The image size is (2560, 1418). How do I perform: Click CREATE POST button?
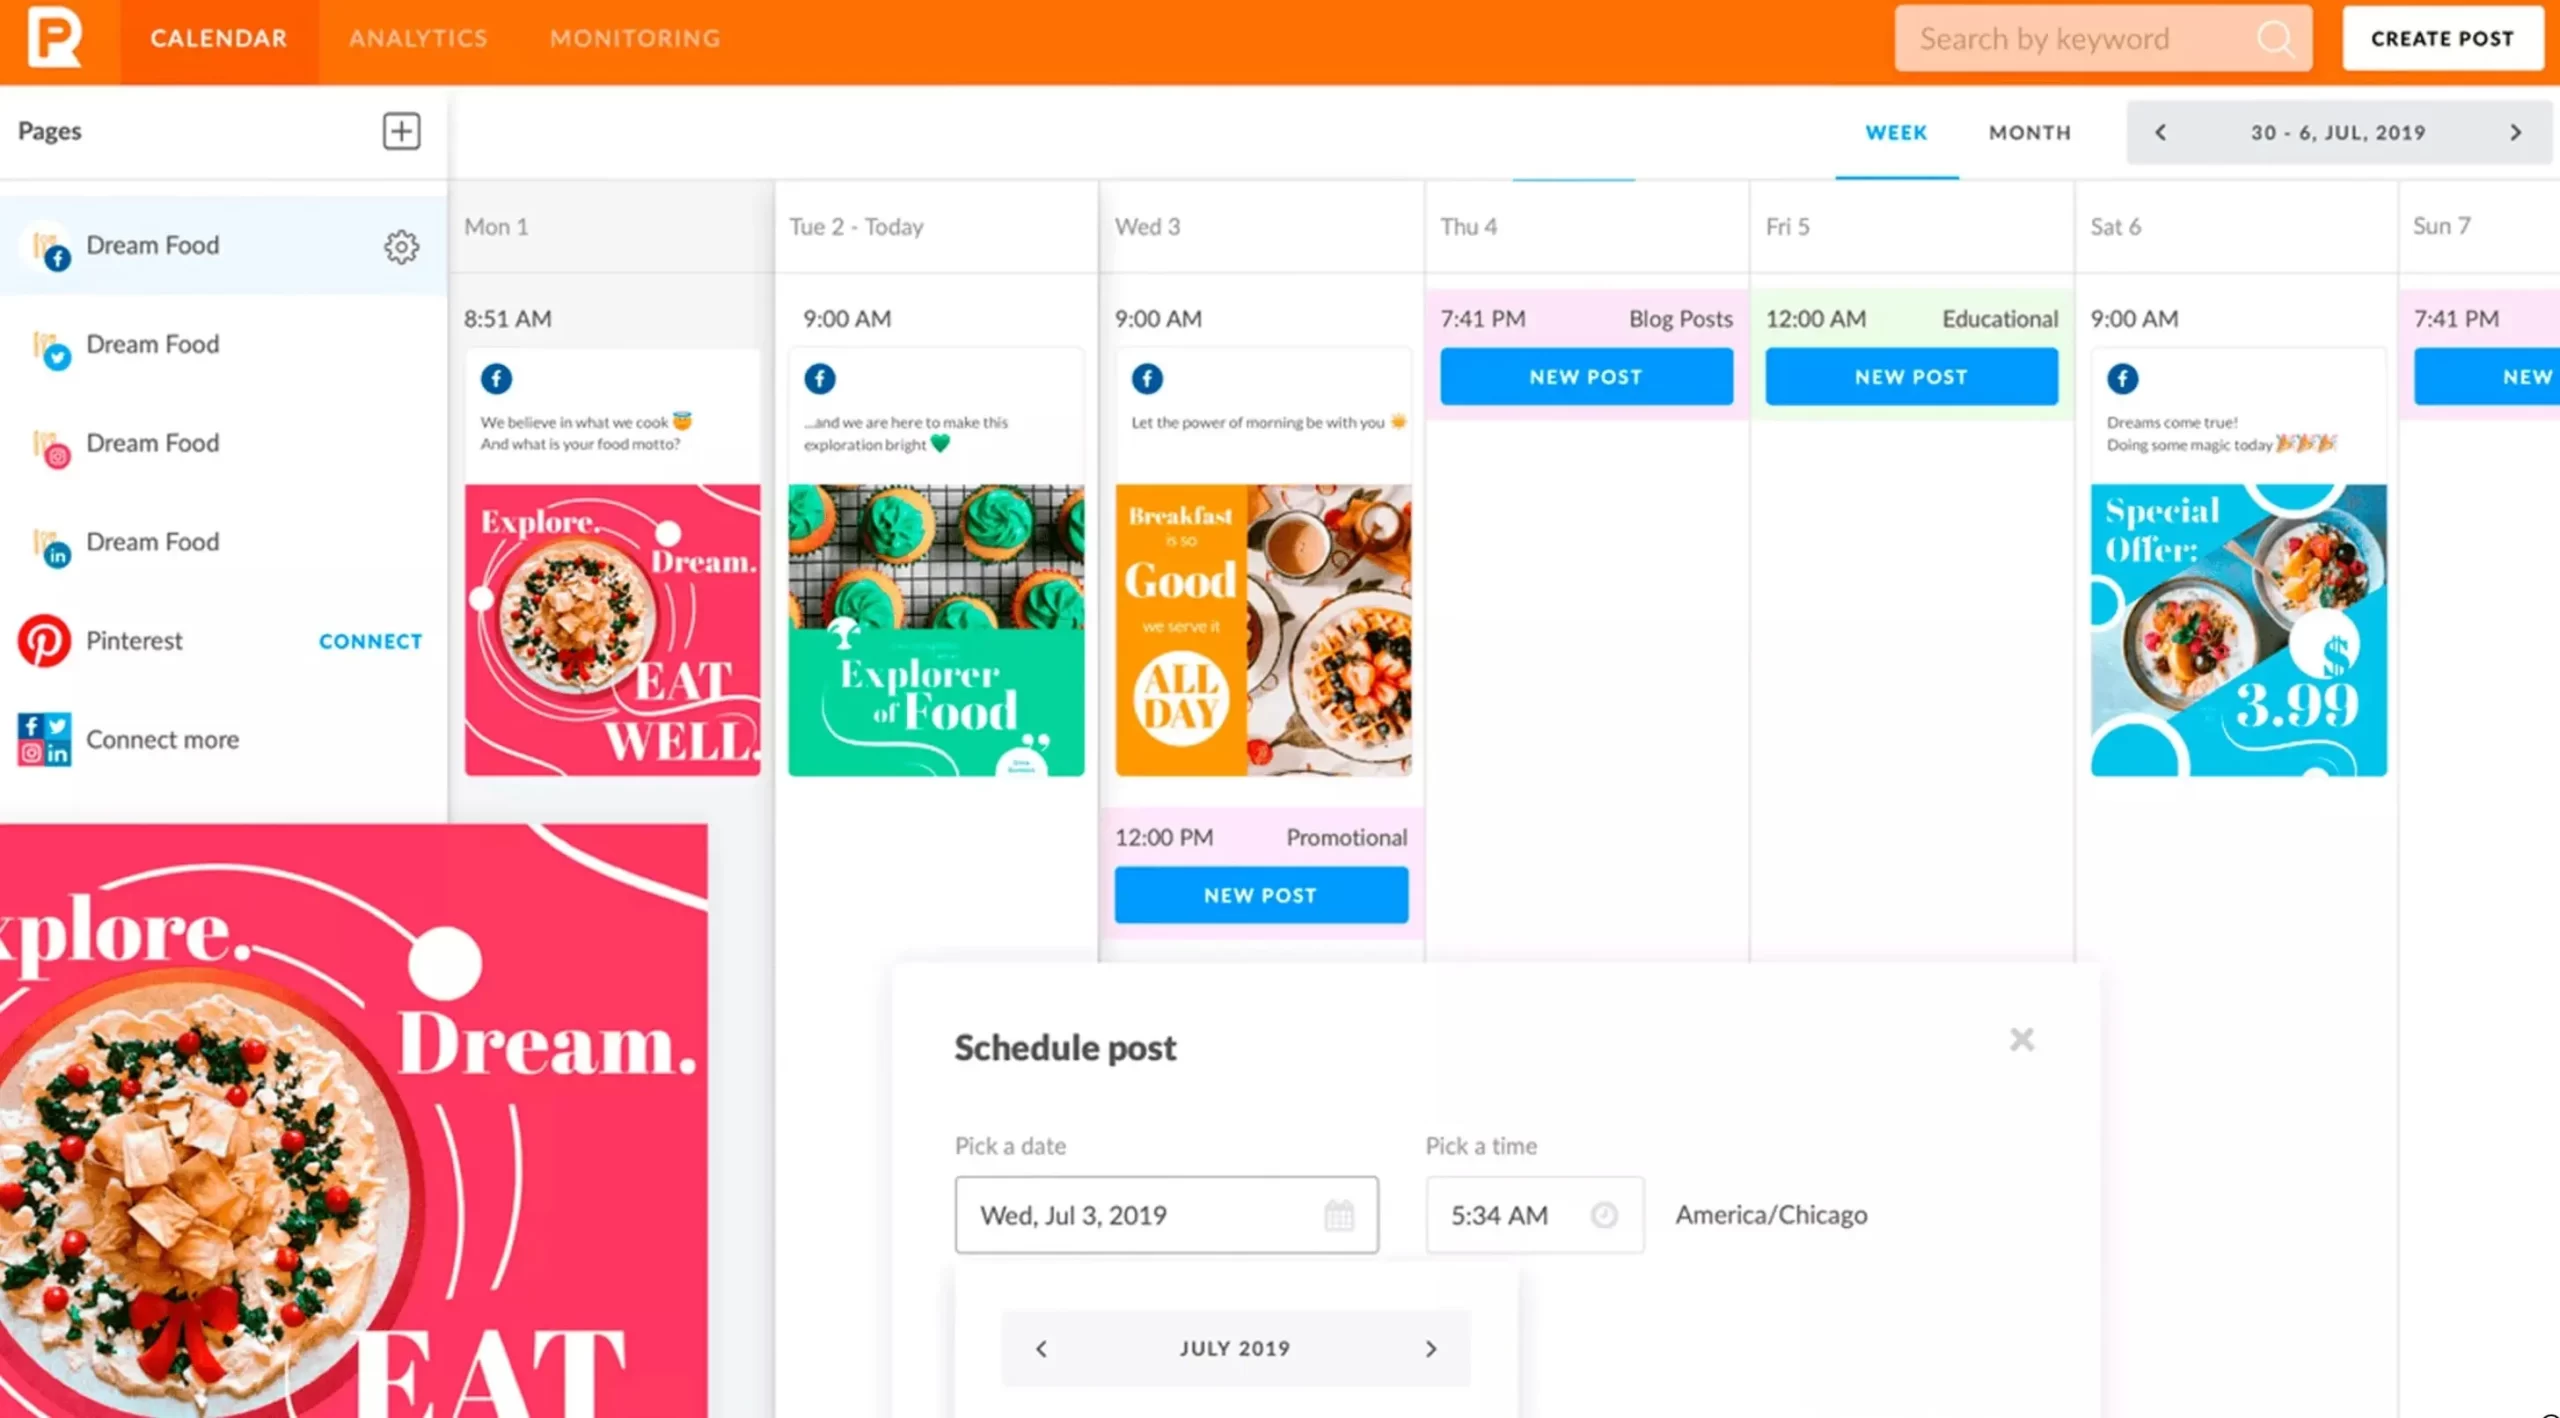tap(2440, 37)
